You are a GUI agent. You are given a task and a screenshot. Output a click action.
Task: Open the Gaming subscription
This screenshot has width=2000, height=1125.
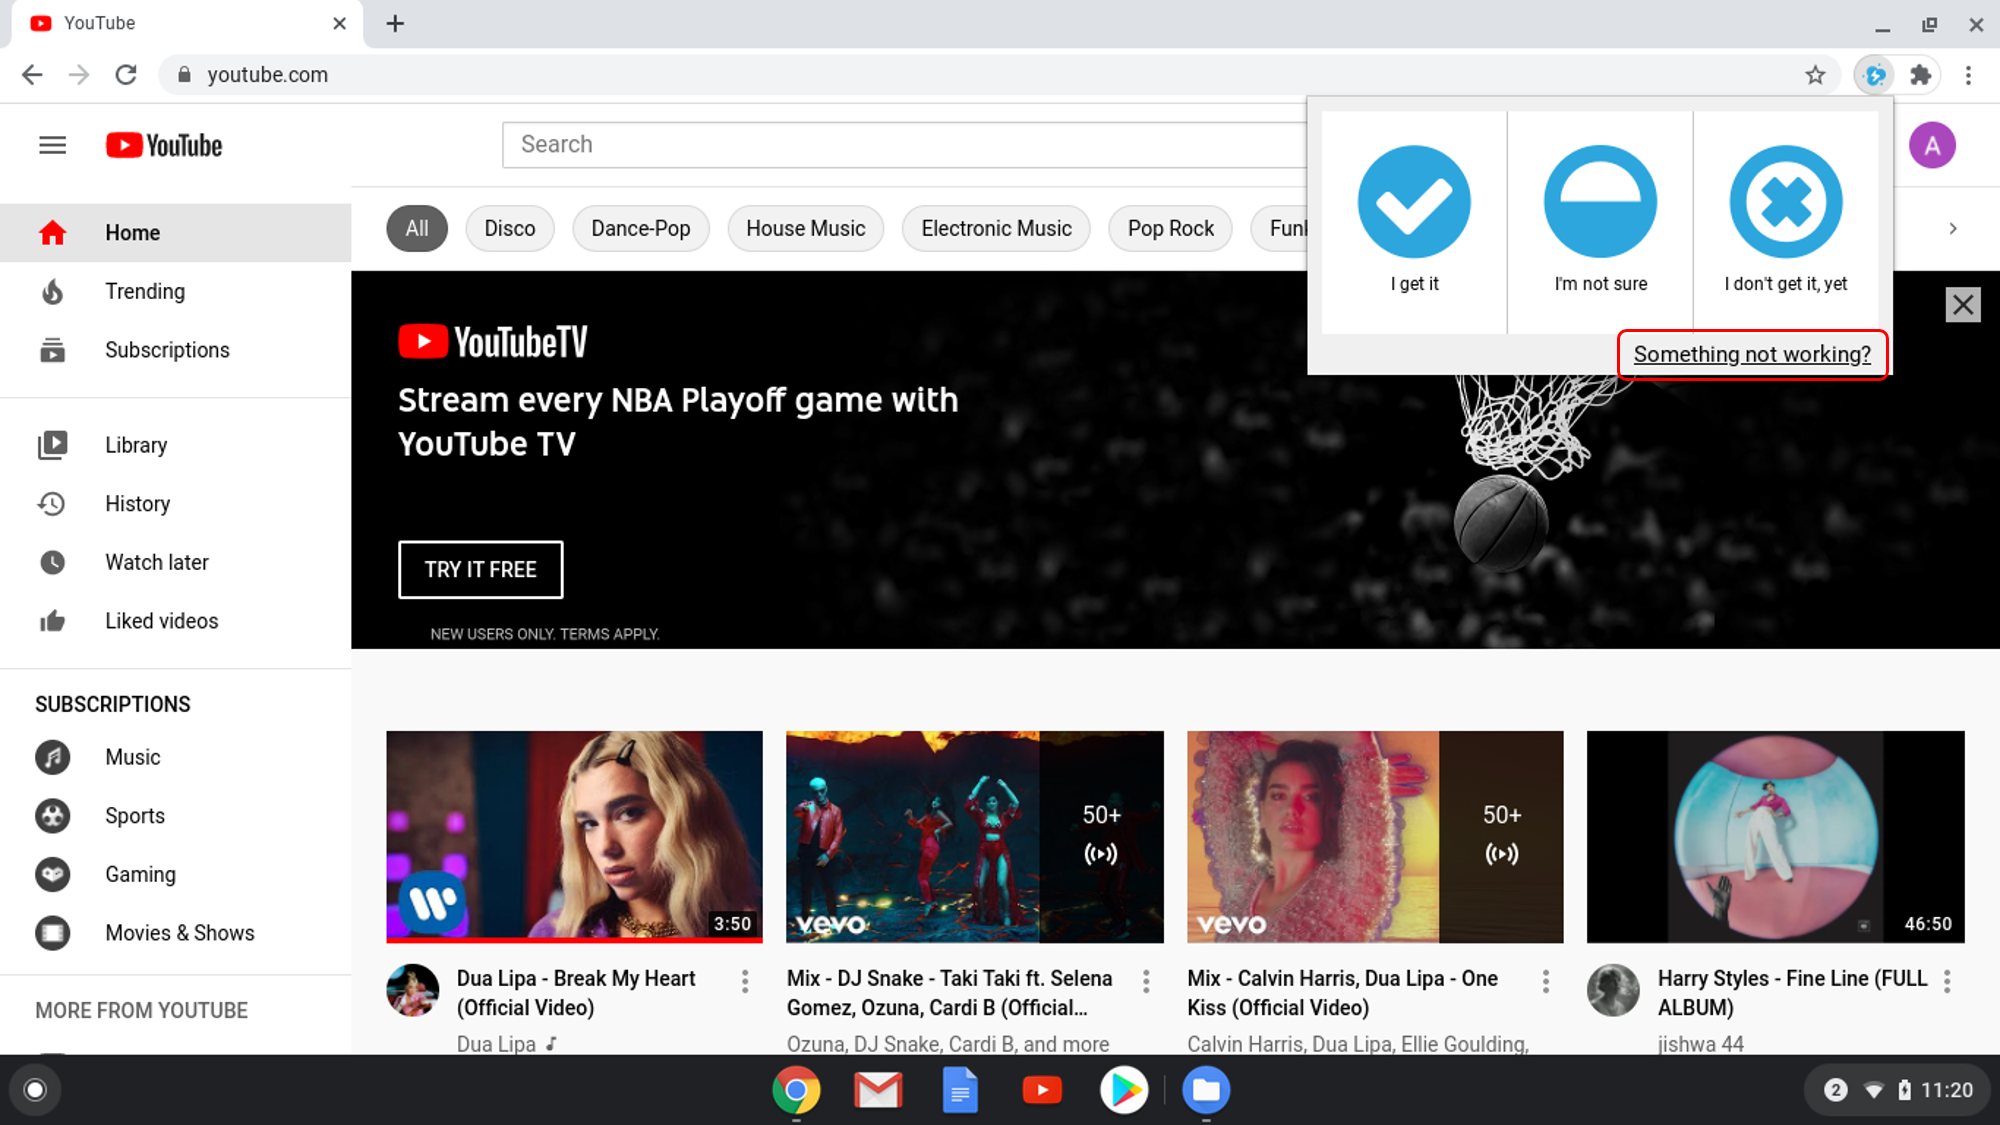pyautogui.click(x=176, y=874)
